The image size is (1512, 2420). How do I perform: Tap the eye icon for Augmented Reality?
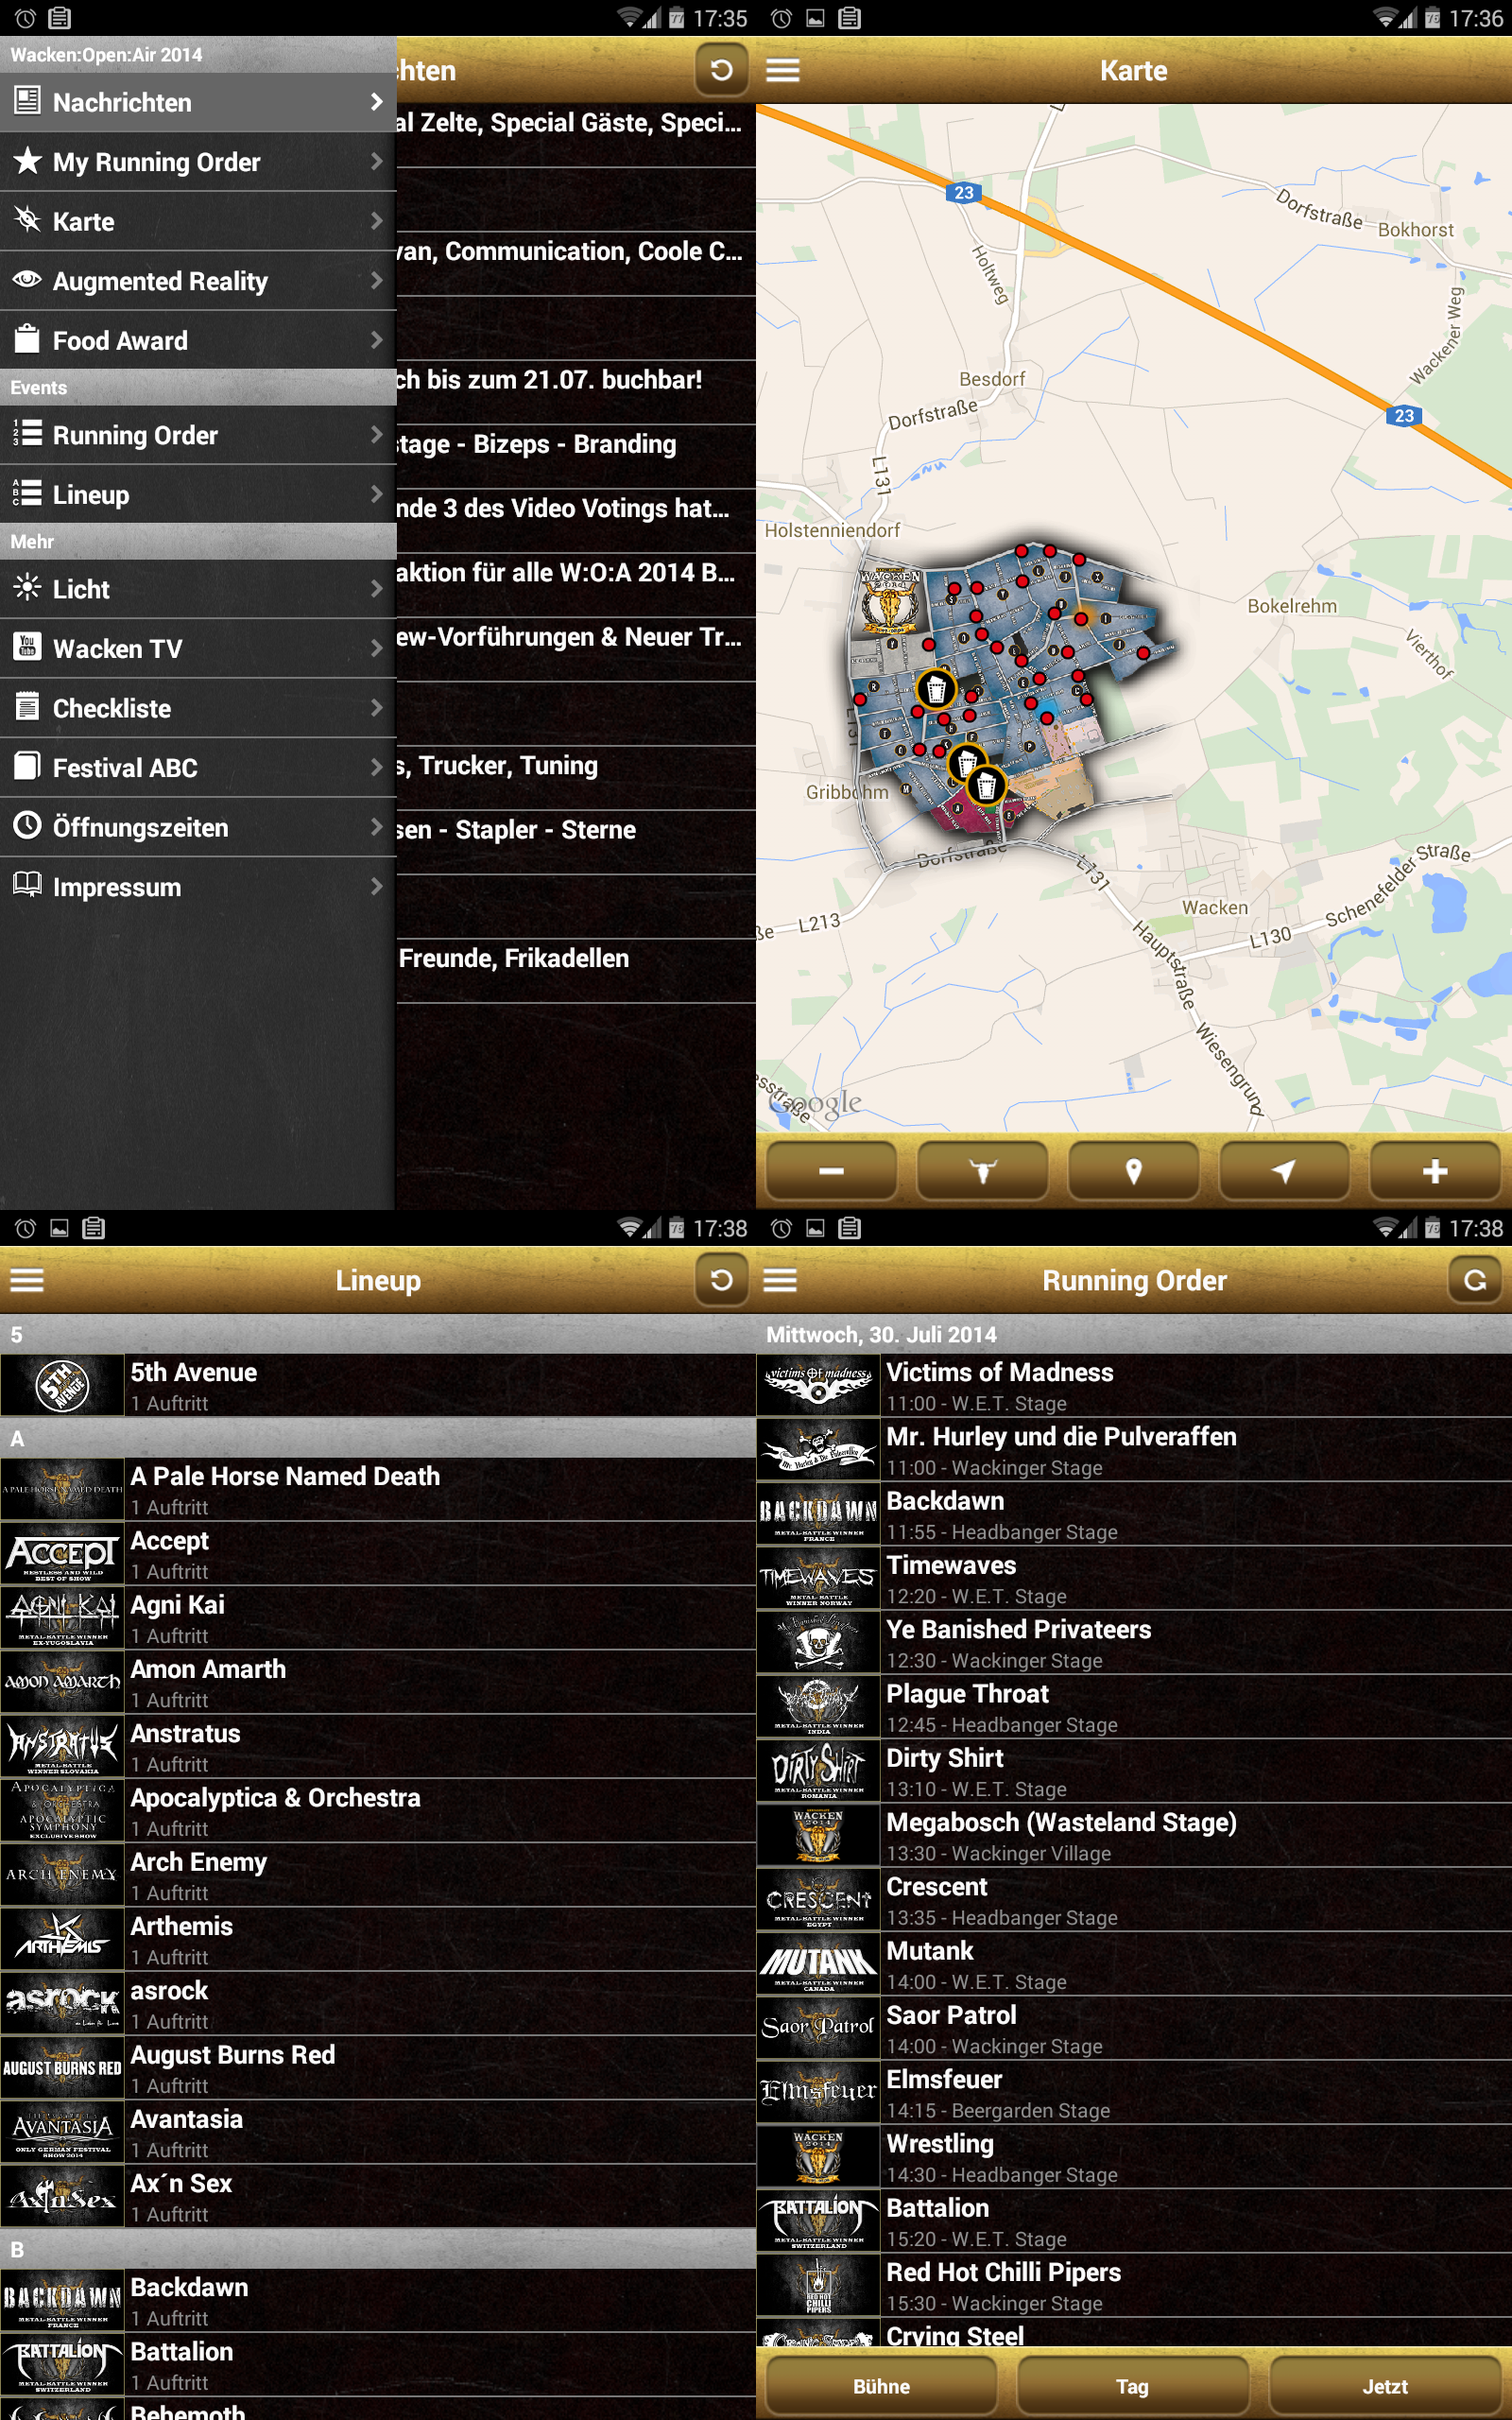(x=27, y=279)
